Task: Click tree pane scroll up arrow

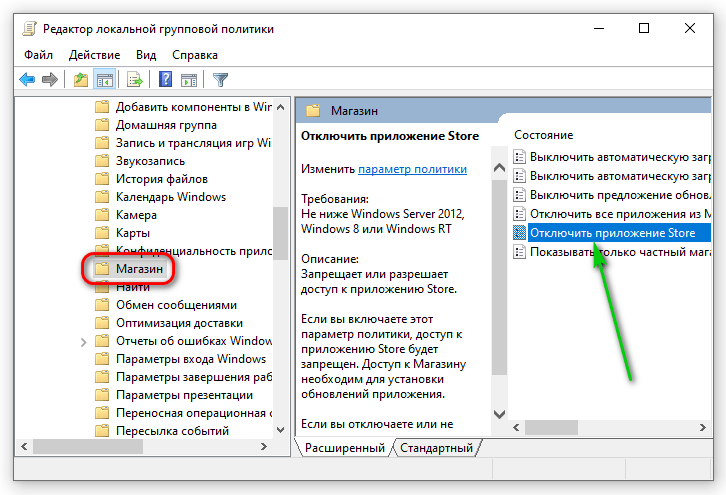Action: pos(281,107)
